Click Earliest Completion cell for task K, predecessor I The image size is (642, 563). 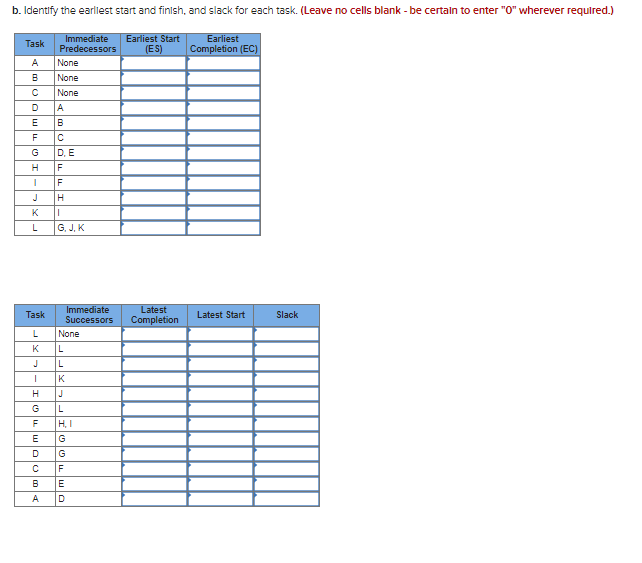(224, 213)
